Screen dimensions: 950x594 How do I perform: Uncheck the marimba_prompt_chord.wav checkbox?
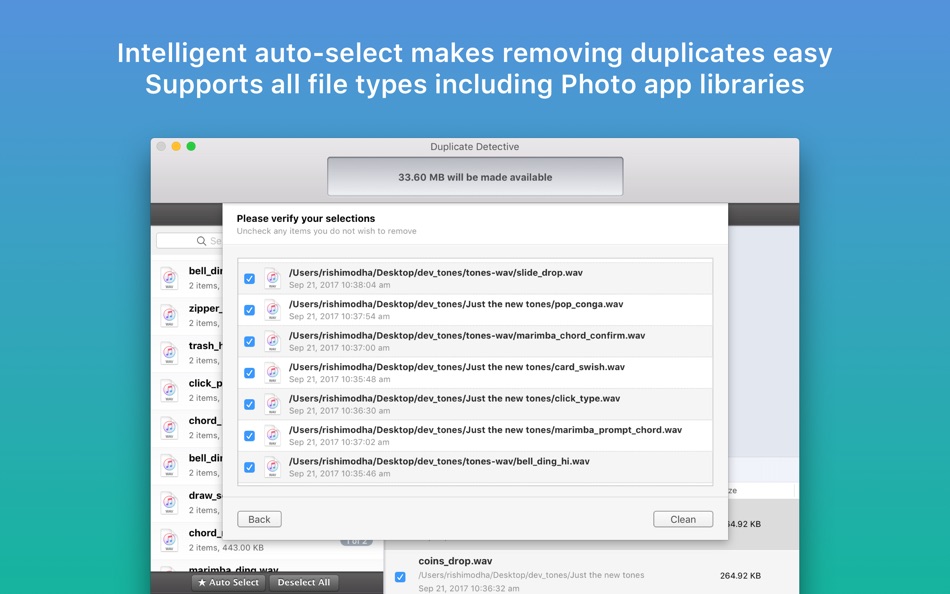pyautogui.click(x=249, y=436)
